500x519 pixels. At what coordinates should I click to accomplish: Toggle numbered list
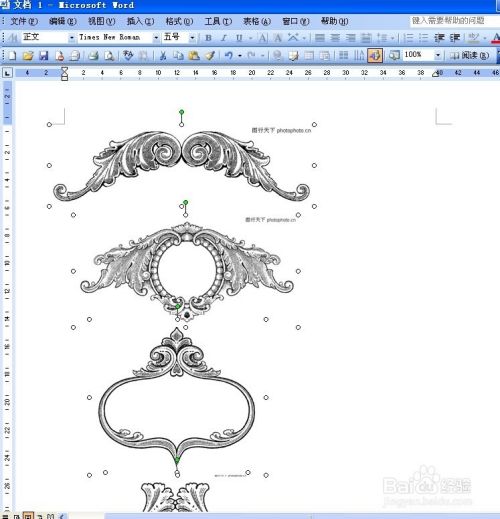[408, 38]
